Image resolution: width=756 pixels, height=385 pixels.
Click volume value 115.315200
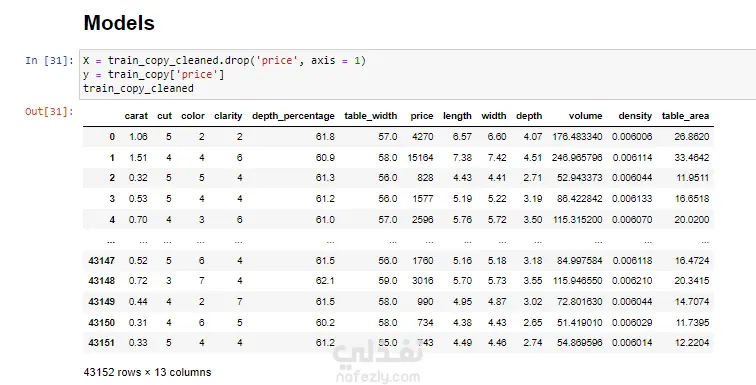click(x=577, y=220)
